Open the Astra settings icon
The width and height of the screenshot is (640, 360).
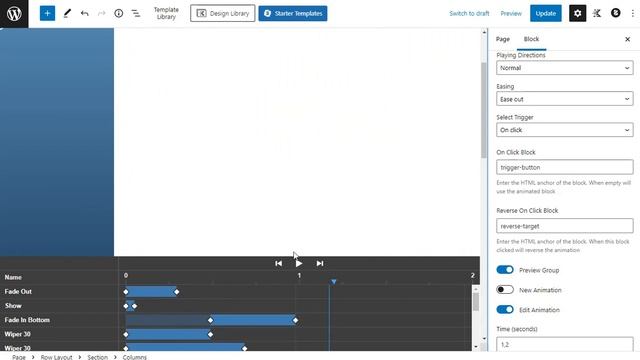[616, 13]
